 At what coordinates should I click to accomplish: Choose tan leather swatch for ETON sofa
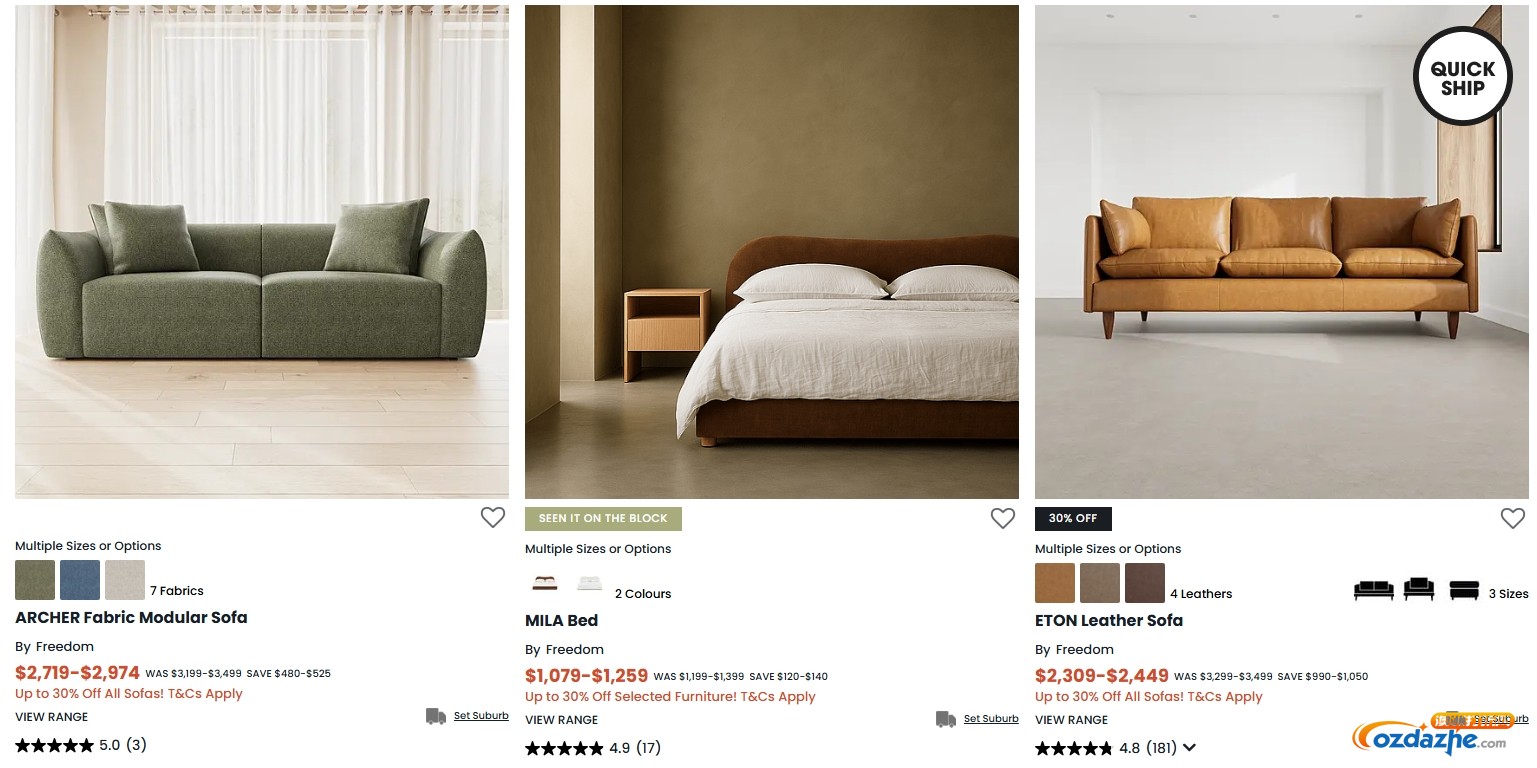[x=1055, y=583]
